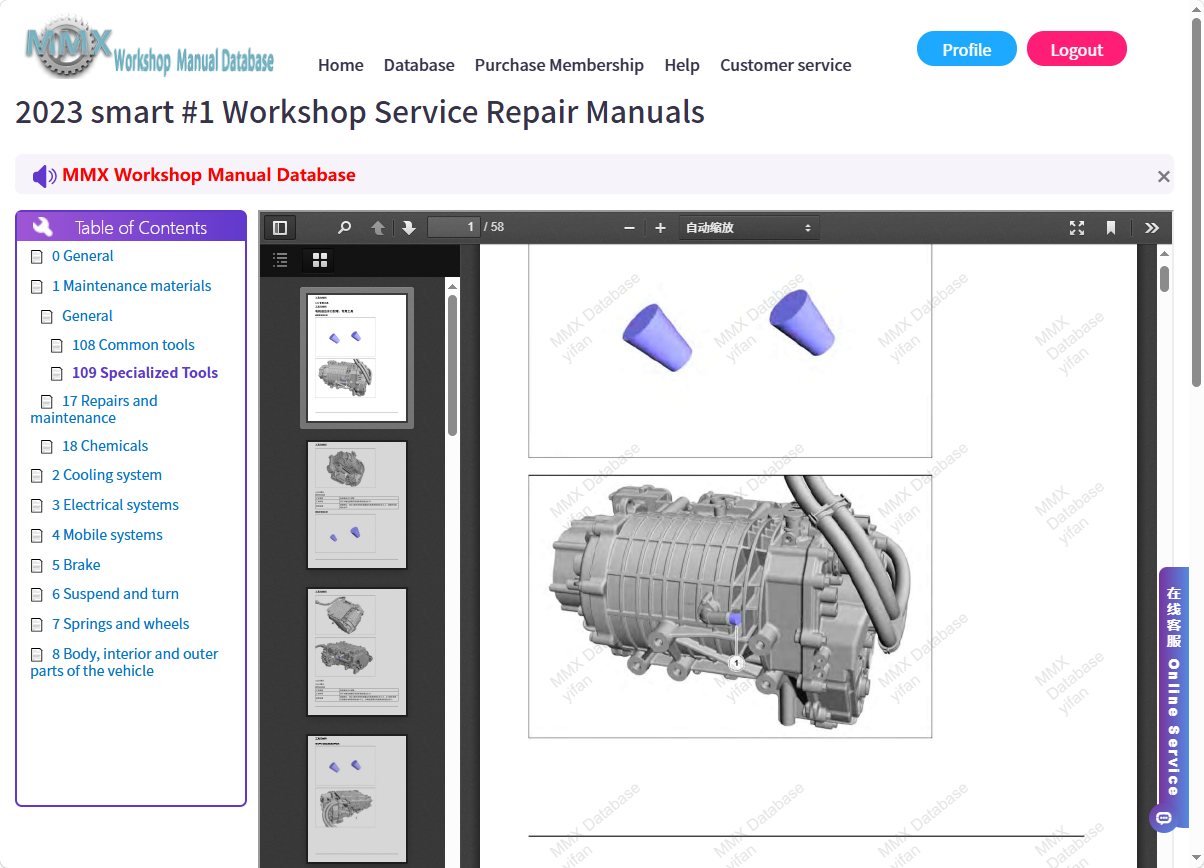Go to previous page arrow
Image resolution: width=1204 pixels, height=868 pixels.
coord(378,228)
